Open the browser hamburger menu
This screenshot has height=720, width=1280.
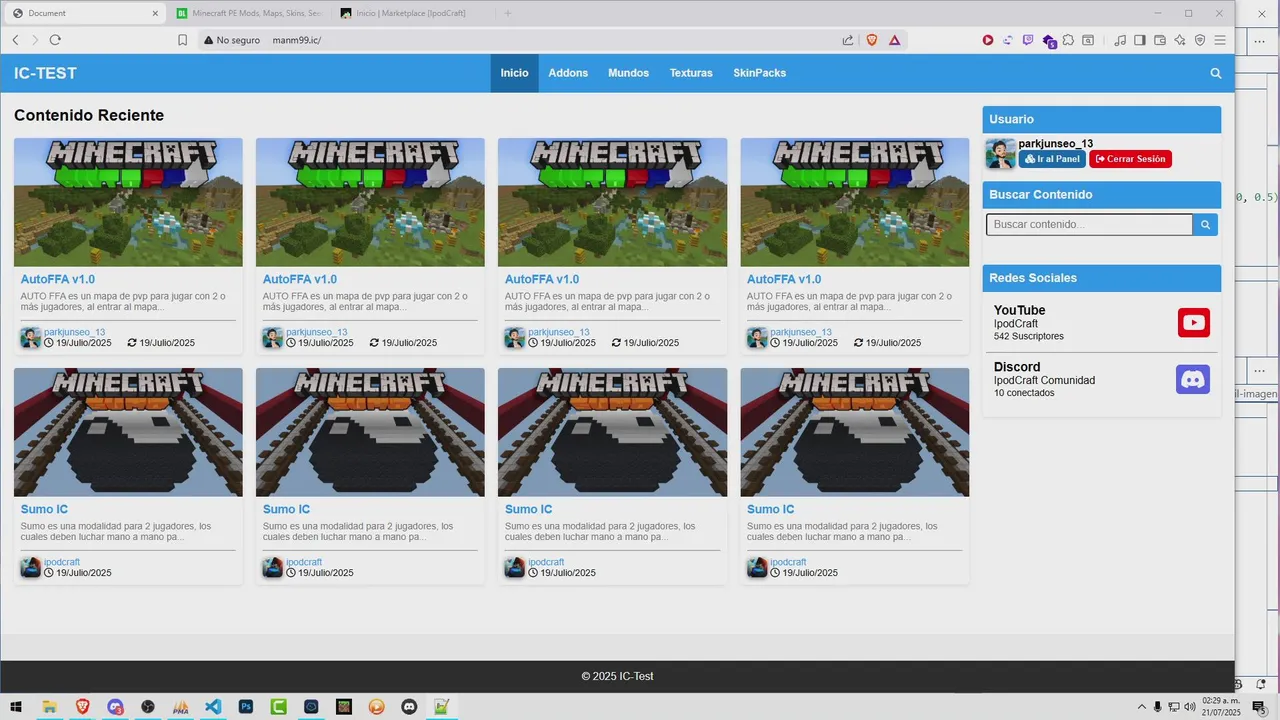pyautogui.click(x=1220, y=40)
